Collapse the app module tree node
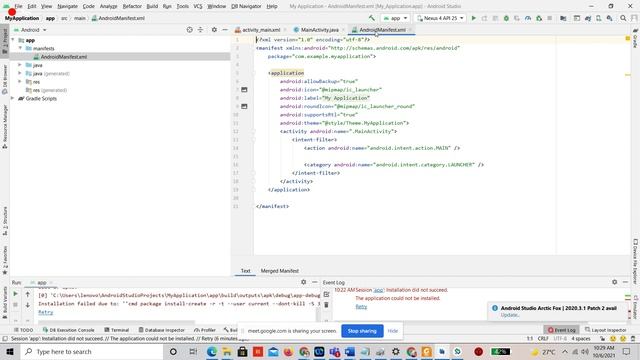The height and width of the screenshot is (360, 640). (x=13, y=40)
